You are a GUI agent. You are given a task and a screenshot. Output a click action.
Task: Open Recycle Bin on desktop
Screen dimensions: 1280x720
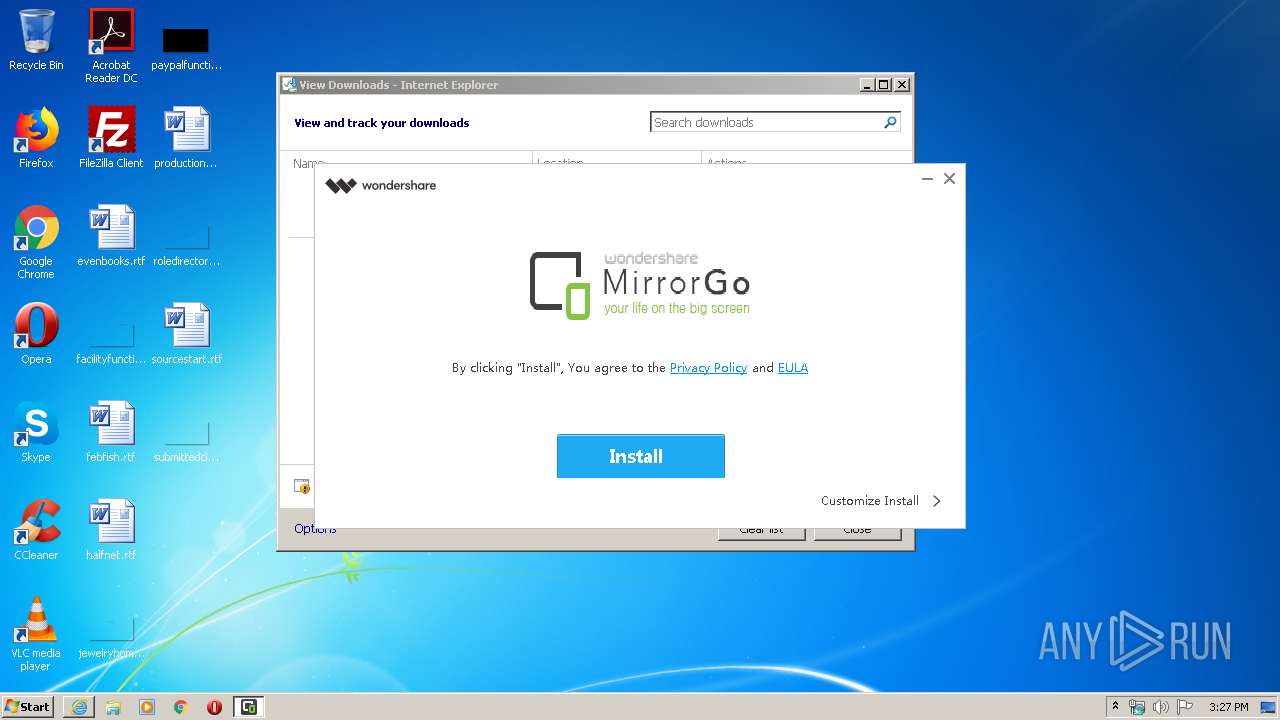36,40
